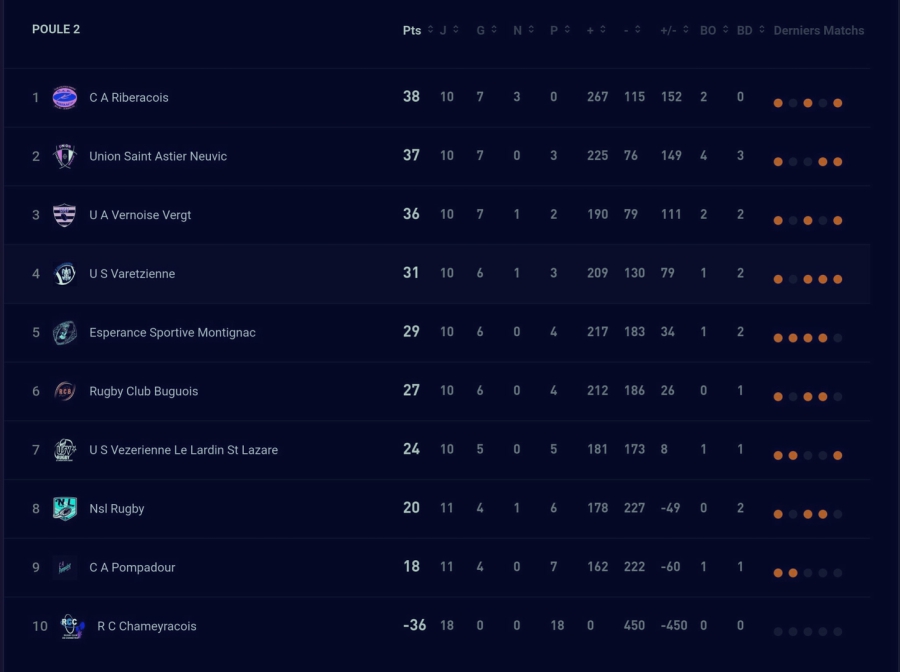The width and height of the screenshot is (900, 672).
Task: Click the Union Saint Astier Neuvic crest
Action: click(x=65, y=156)
